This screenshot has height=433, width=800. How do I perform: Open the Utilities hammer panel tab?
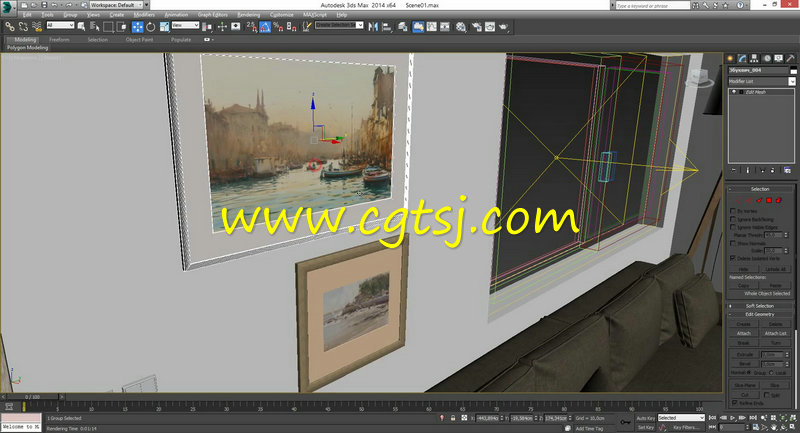(x=790, y=59)
